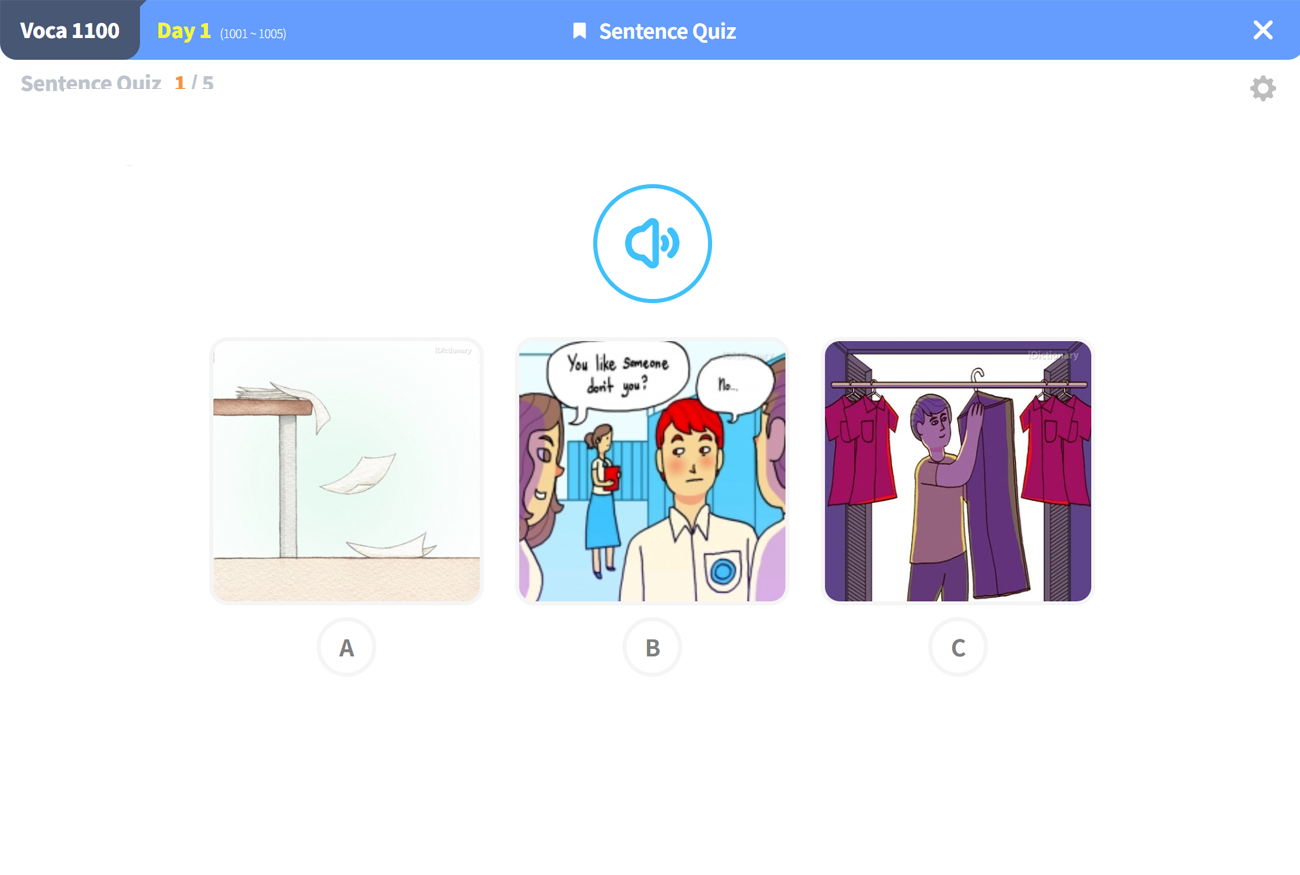Choose the red-haired boy comic picture
The height and width of the screenshot is (875, 1300).
(x=652, y=471)
